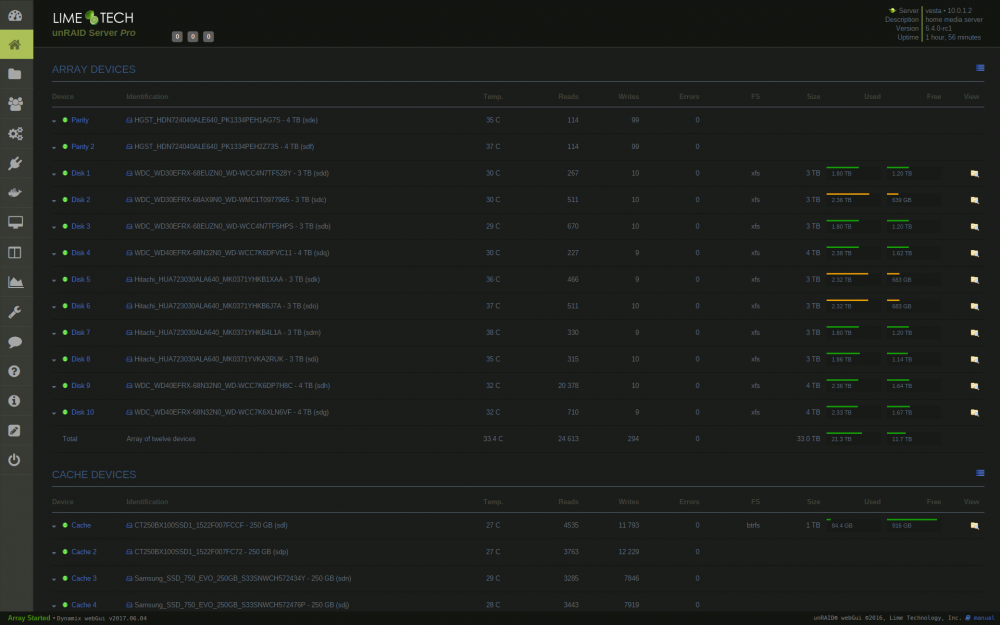Toggle Cache Devices list view icon

[x=980, y=473]
